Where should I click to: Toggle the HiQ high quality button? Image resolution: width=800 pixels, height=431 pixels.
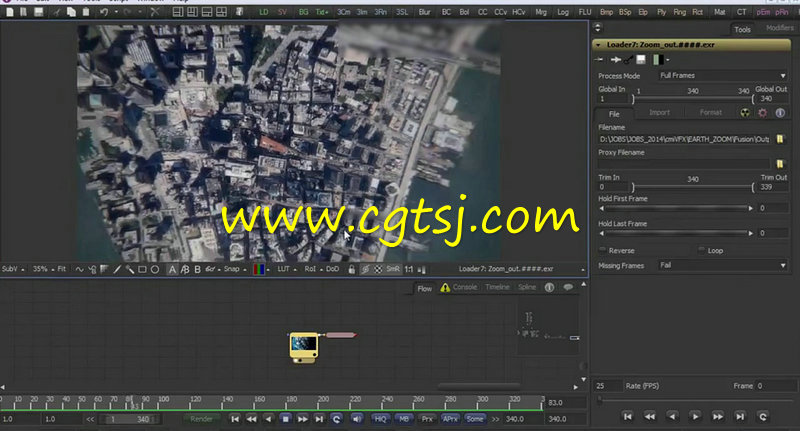click(380, 419)
